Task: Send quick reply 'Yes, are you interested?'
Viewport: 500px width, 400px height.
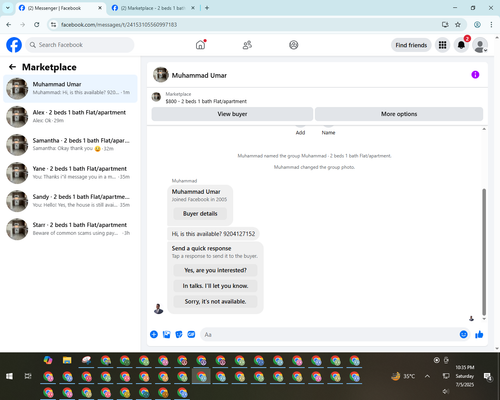Action: (215, 270)
